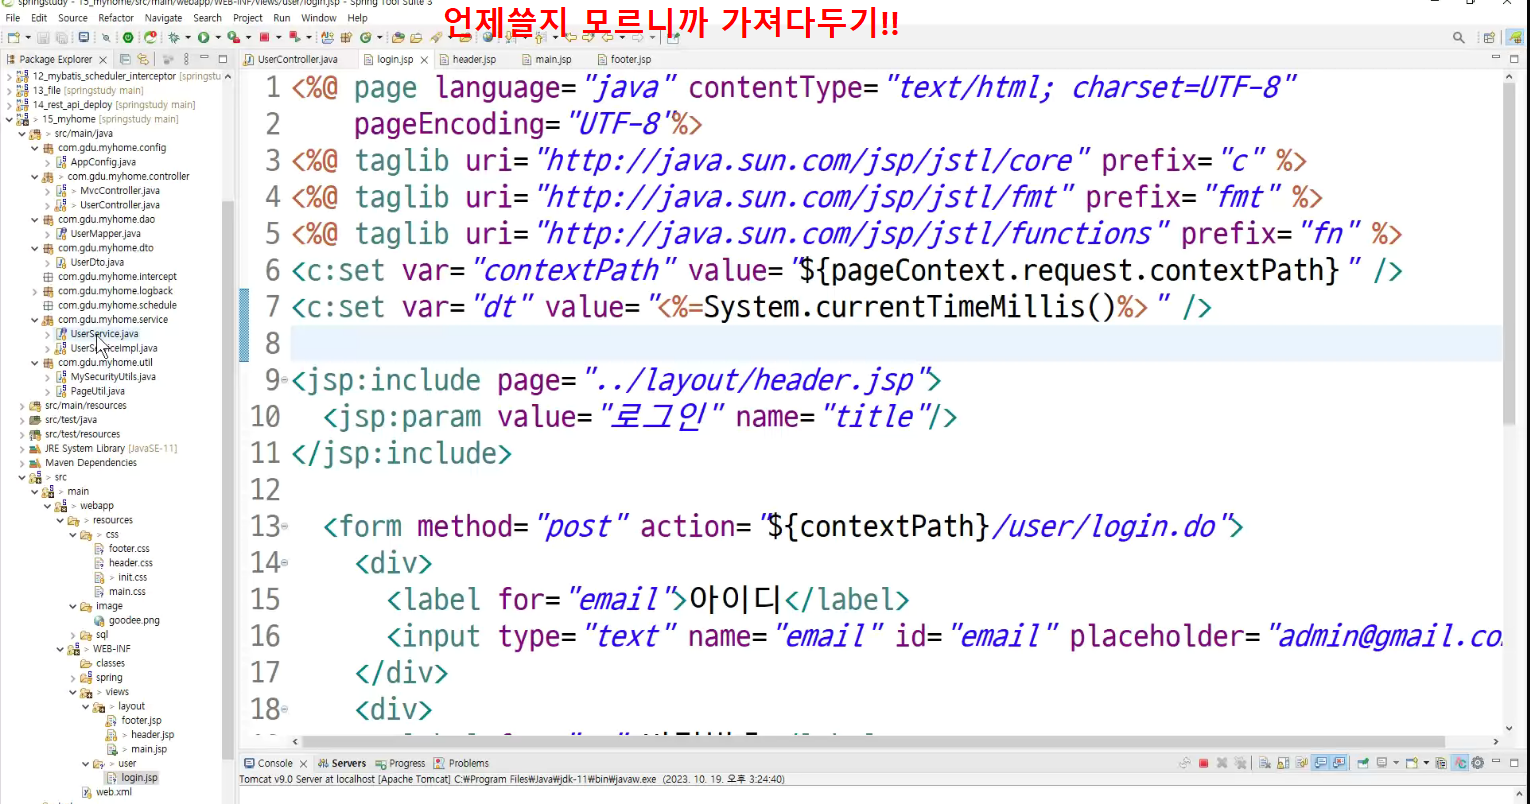Screen dimensions: 1530x804
Task: Select UserMapper.java in dao package
Action: [x=105, y=233]
